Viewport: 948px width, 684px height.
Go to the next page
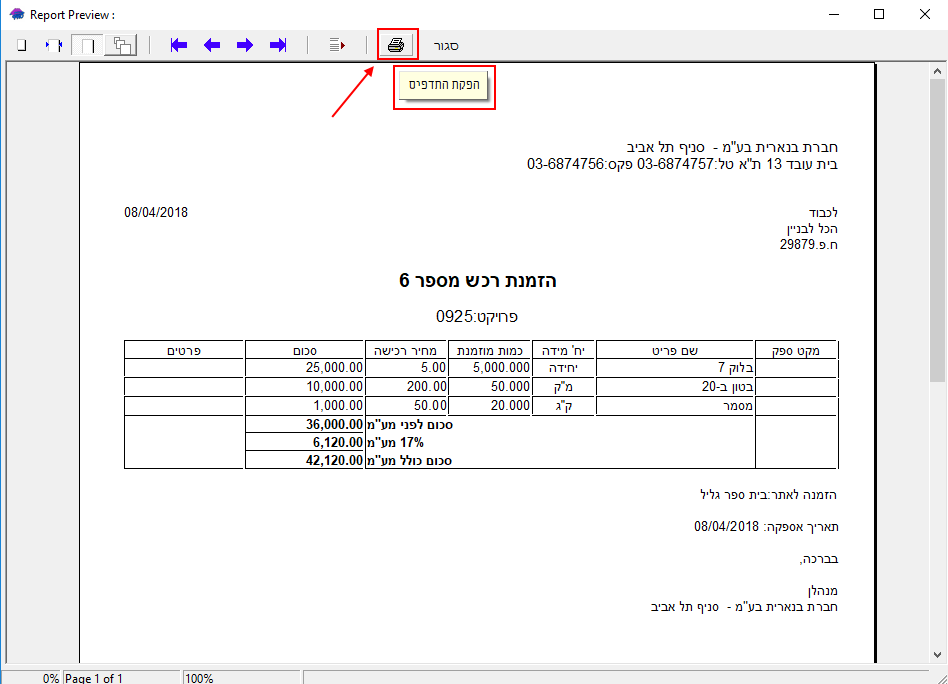[x=245, y=45]
